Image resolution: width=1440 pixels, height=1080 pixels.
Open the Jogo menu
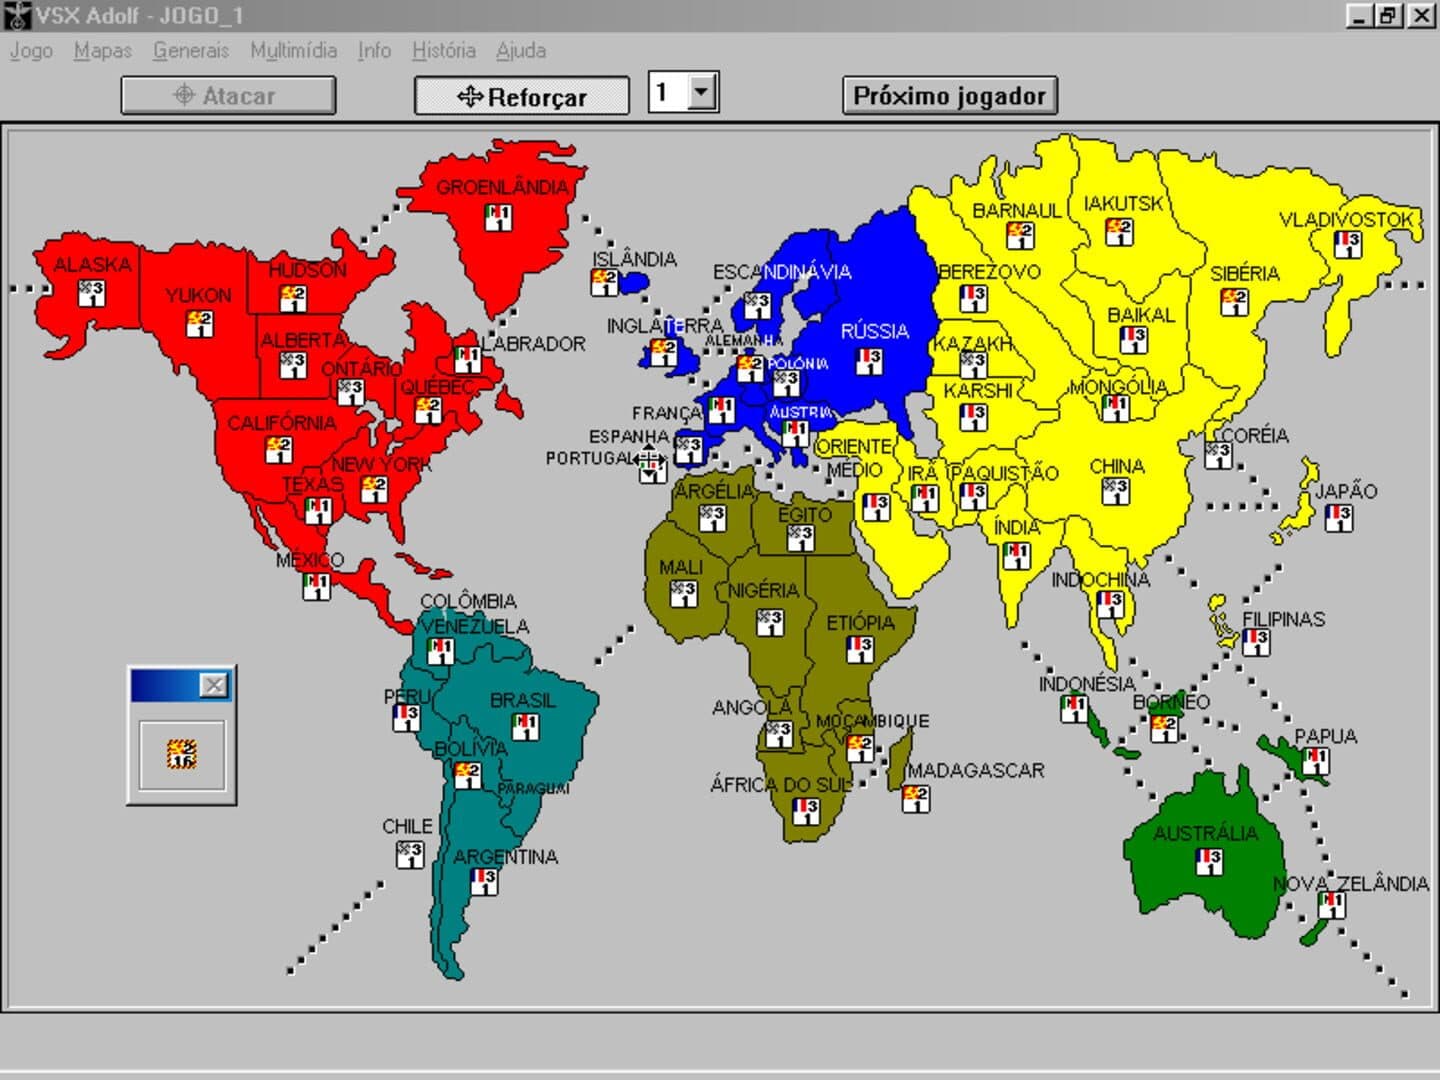(31, 50)
